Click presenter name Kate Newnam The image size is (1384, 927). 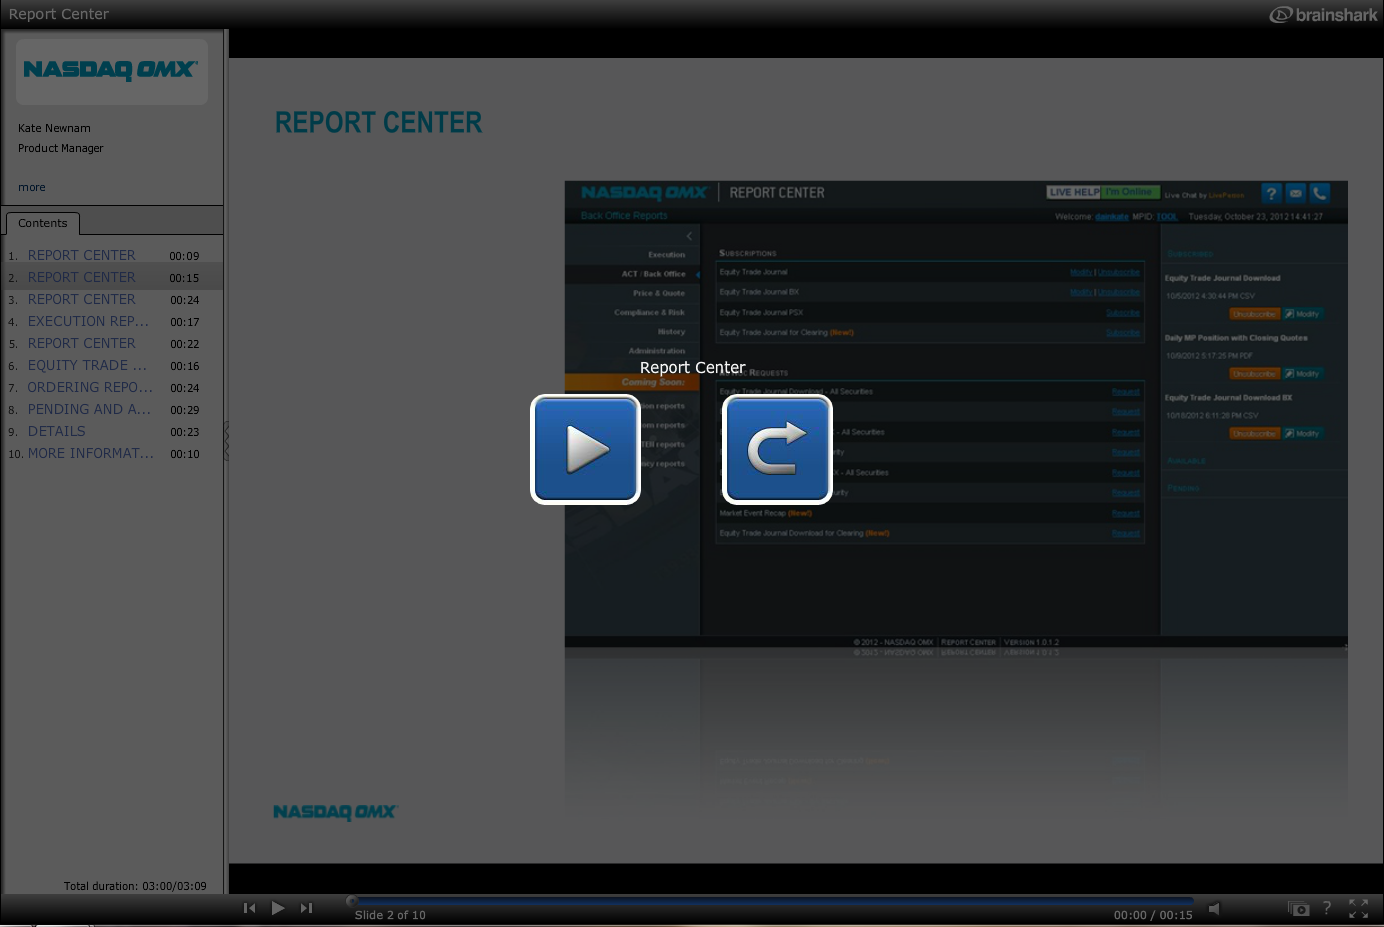[x=54, y=128]
